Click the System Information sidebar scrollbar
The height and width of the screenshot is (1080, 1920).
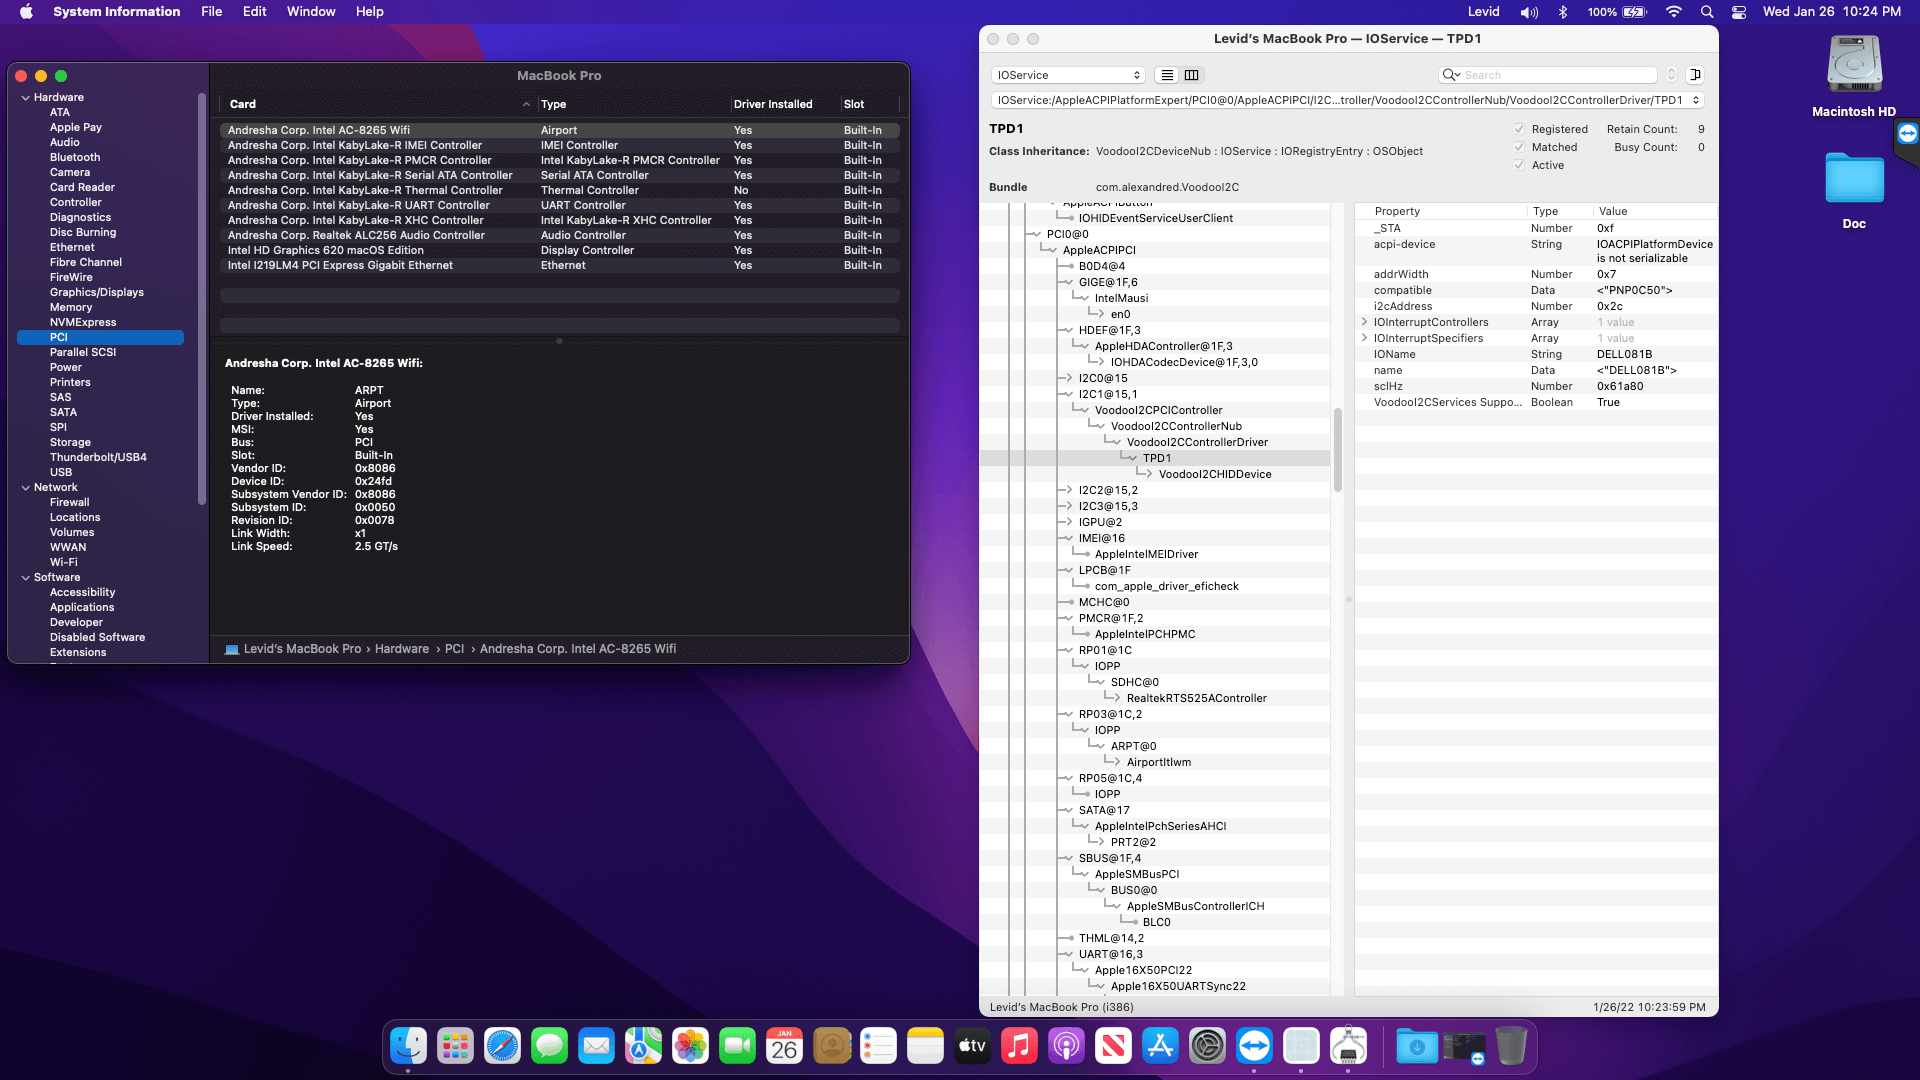(202, 298)
